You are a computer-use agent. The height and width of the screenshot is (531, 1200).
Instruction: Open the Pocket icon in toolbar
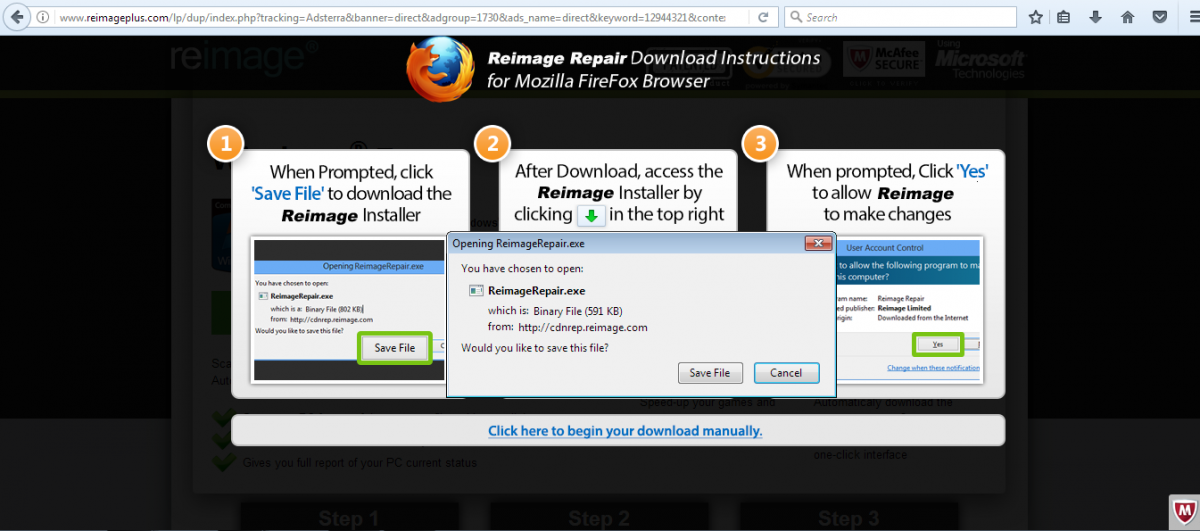tap(1159, 17)
